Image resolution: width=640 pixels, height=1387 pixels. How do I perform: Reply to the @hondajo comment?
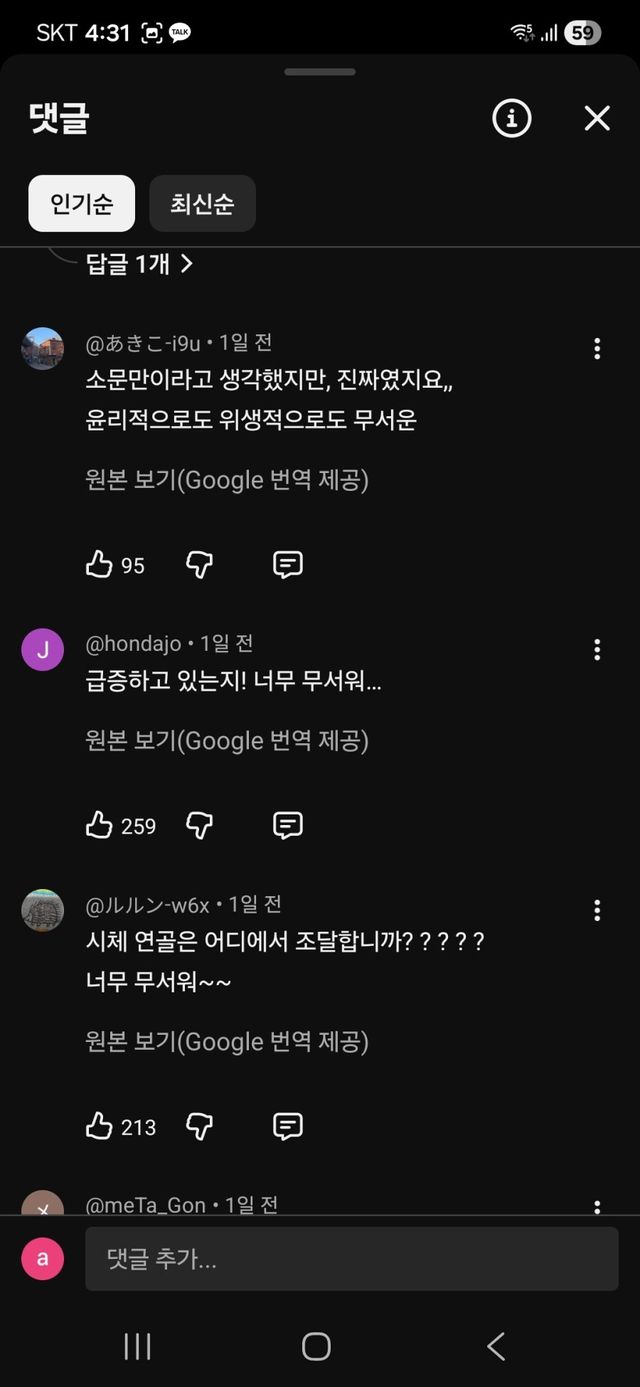(288, 825)
